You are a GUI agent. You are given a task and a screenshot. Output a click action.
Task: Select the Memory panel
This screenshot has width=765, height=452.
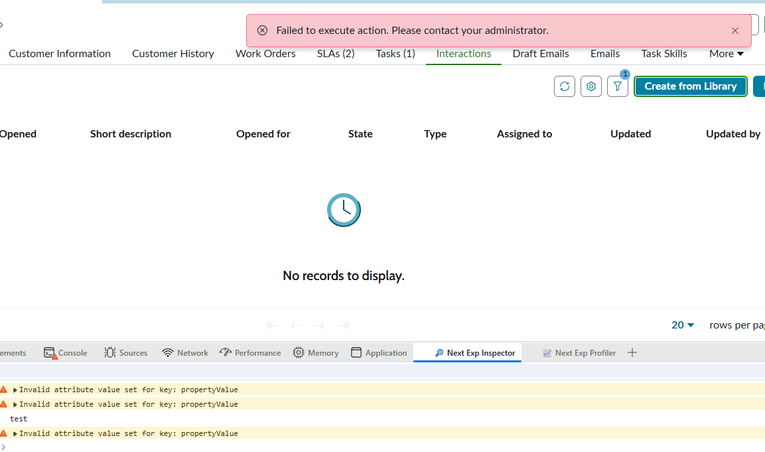[x=316, y=353]
